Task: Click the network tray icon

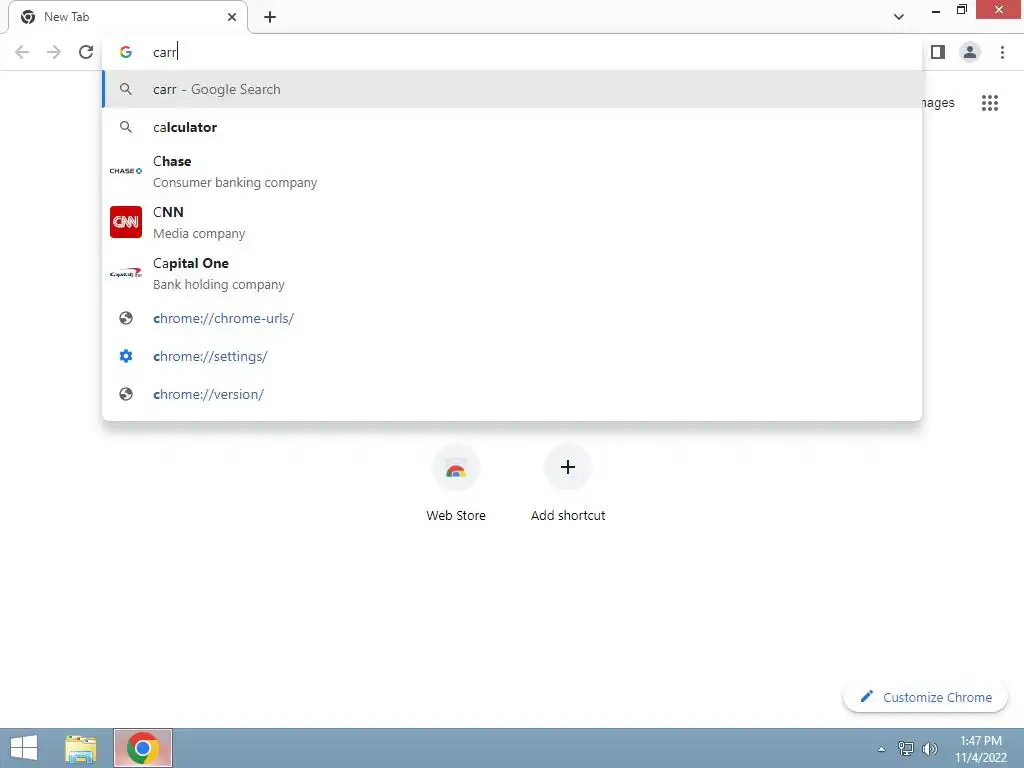Action: pos(906,749)
